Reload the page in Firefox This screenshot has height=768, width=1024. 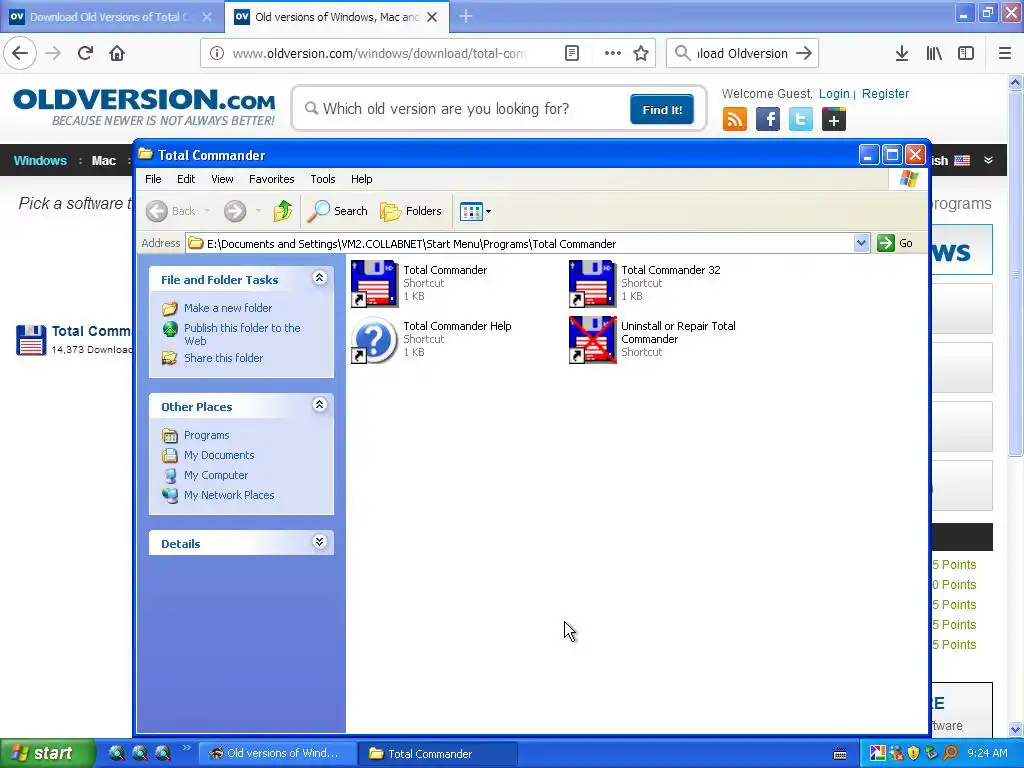click(x=85, y=54)
